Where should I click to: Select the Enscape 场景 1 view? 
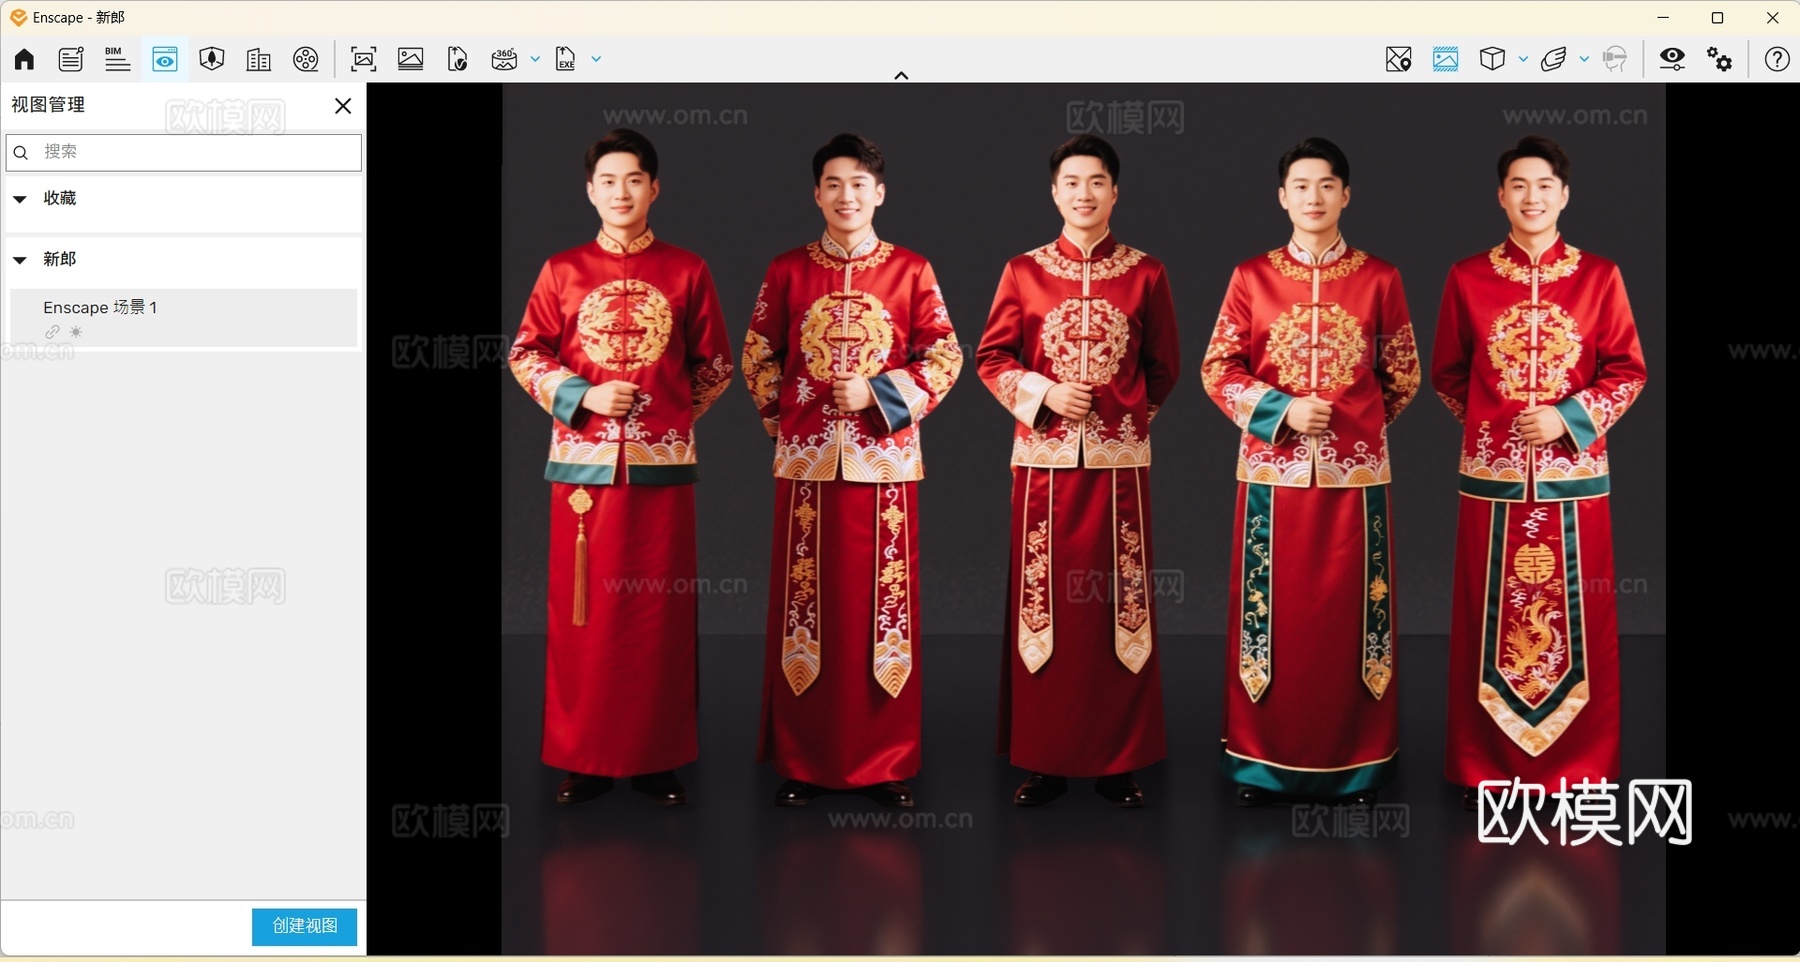(183, 318)
